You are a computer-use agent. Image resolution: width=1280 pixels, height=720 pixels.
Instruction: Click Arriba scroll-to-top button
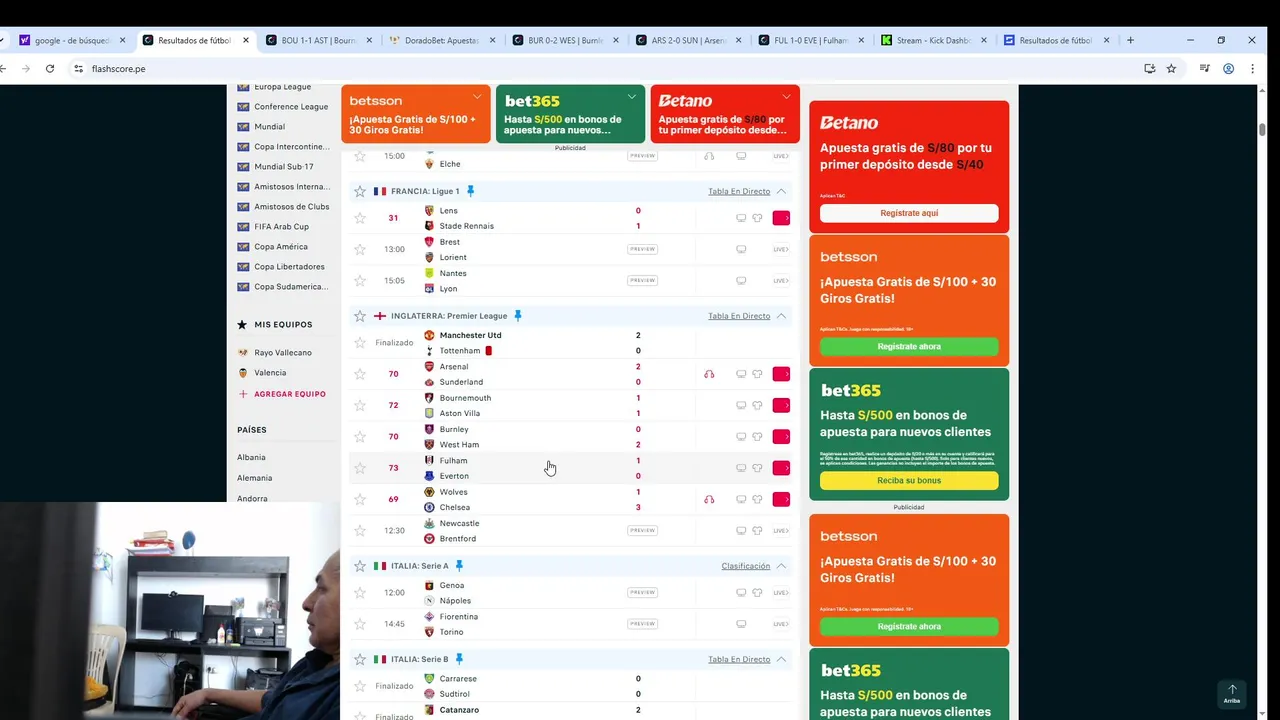[1232, 693]
